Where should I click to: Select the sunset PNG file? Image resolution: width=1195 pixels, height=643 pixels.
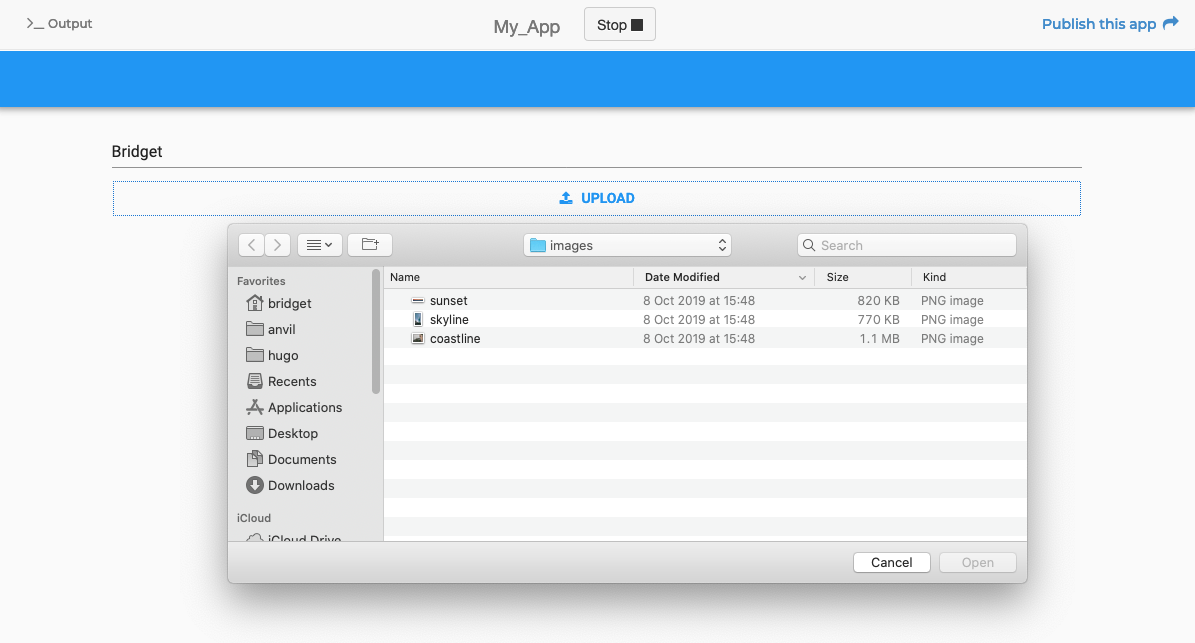pos(449,300)
